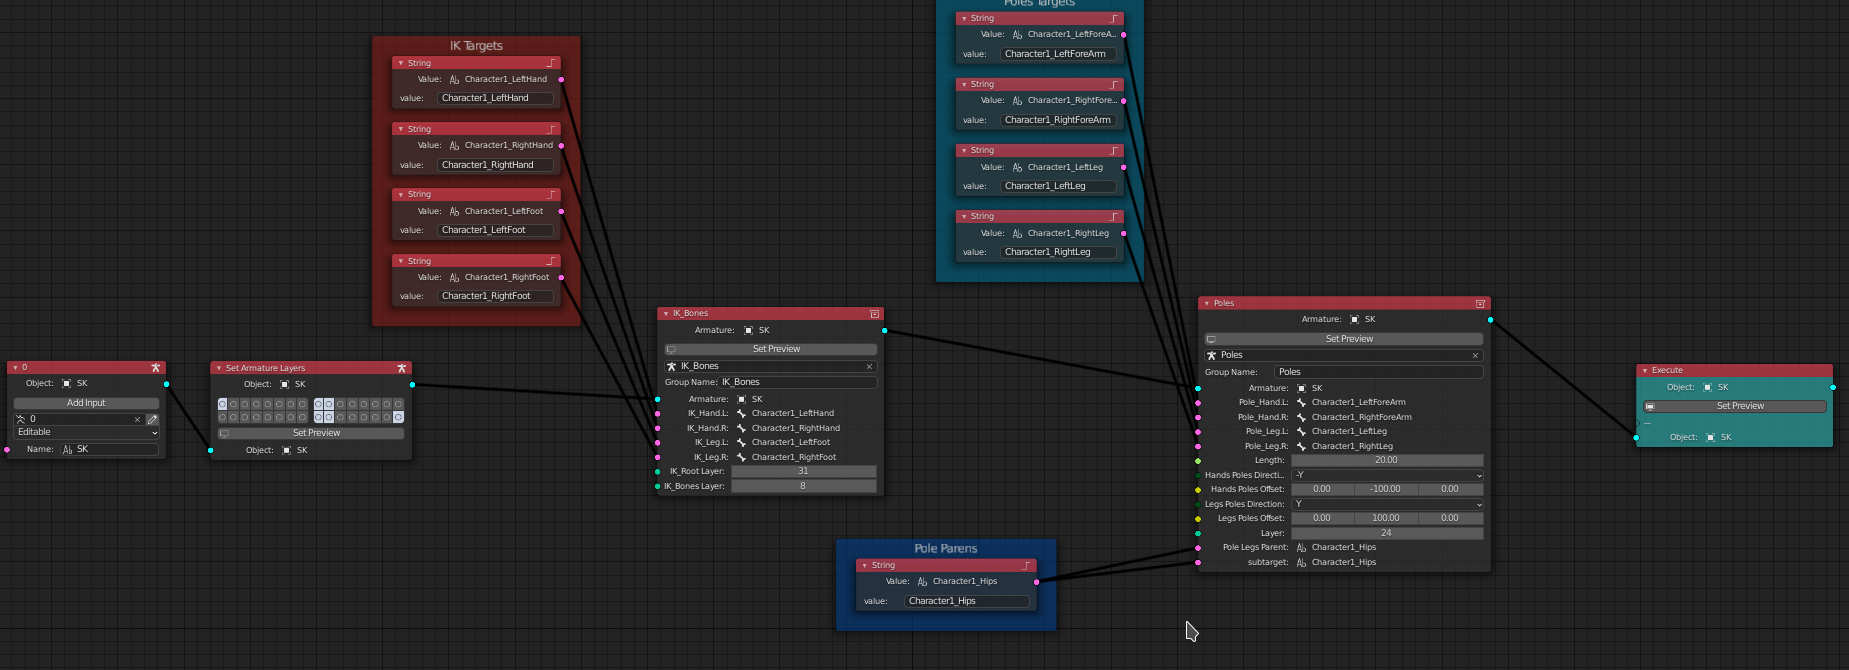This screenshot has width=1849, height=670.
Task: Click armature icon in Poles group field
Action: (x=1212, y=355)
